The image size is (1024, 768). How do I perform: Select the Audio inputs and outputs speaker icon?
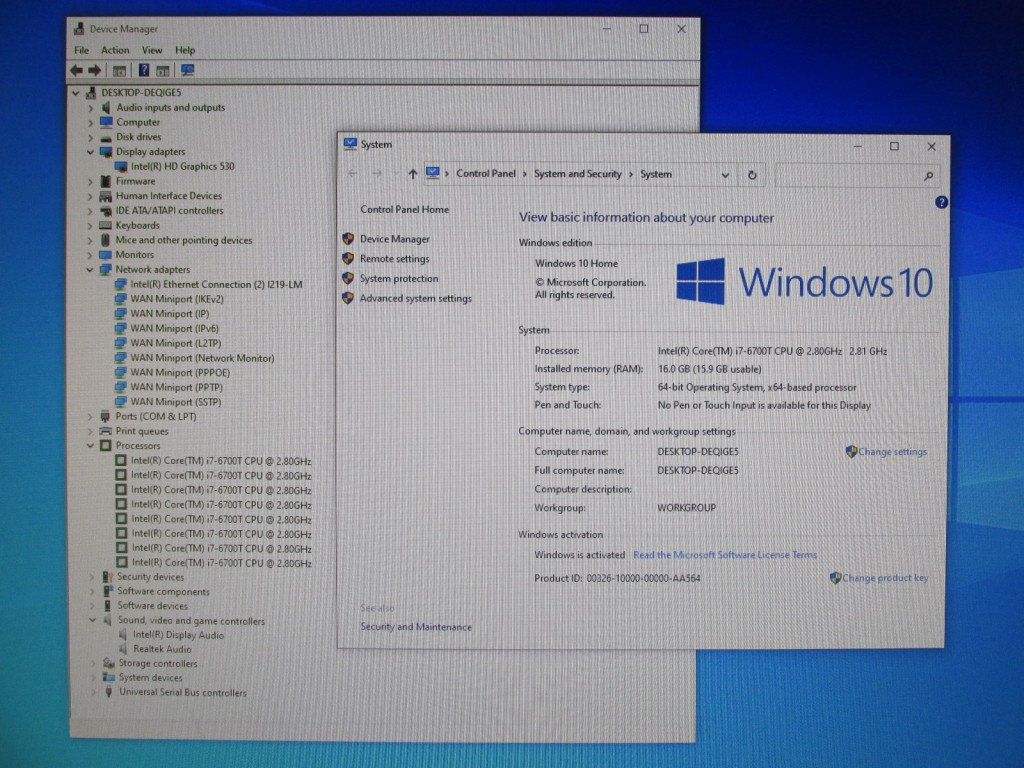[x=106, y=107]
